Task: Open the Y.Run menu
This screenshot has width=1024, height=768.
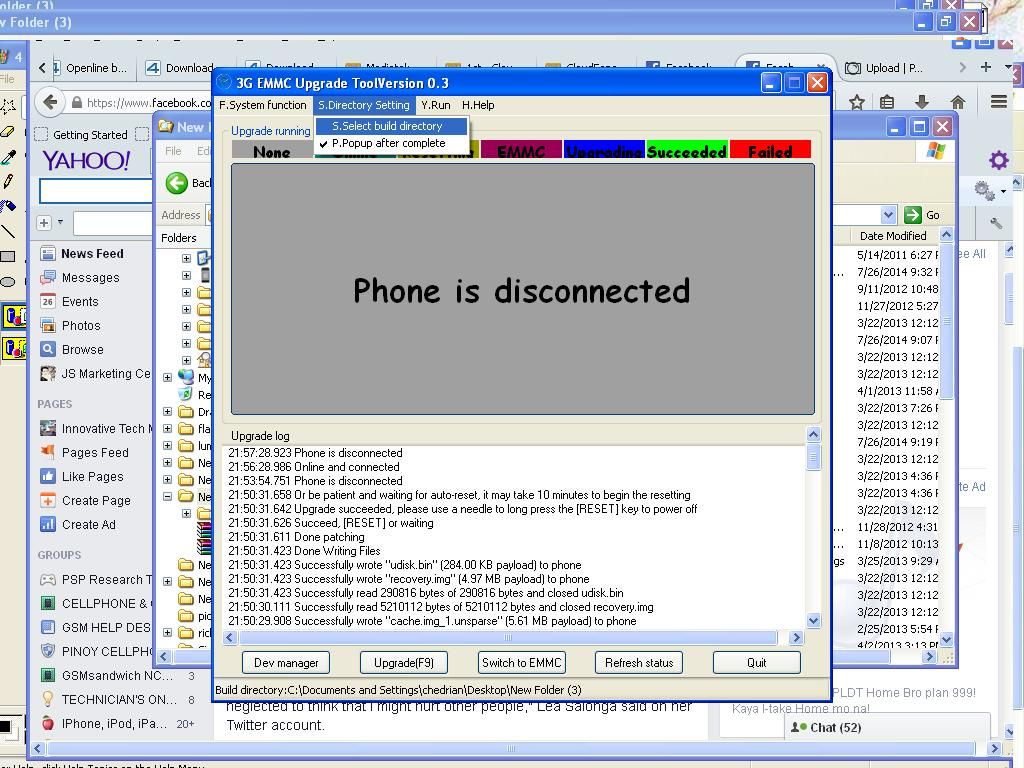Action: 435,105
